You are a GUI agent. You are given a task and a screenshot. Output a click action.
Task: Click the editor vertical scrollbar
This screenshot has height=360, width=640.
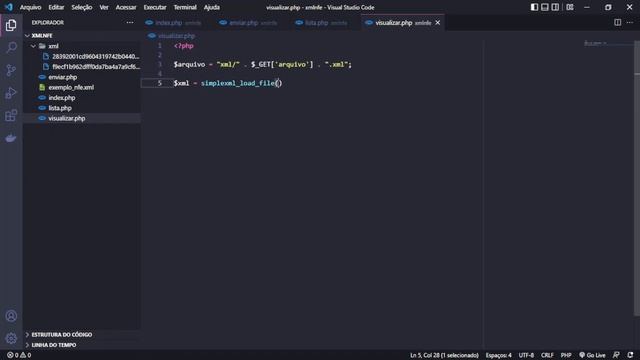click(x=637, y=178)
